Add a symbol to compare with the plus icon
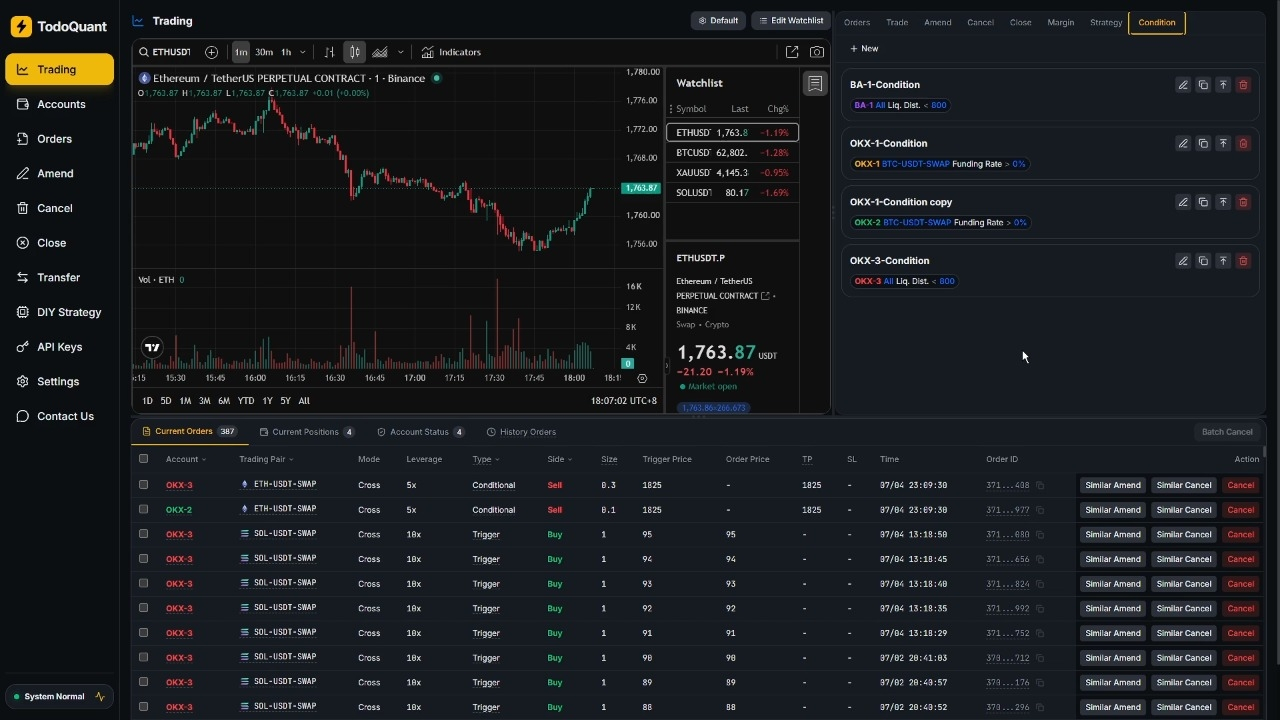Viewport: 1280px width, 720px height. click(x=211, y=52)
